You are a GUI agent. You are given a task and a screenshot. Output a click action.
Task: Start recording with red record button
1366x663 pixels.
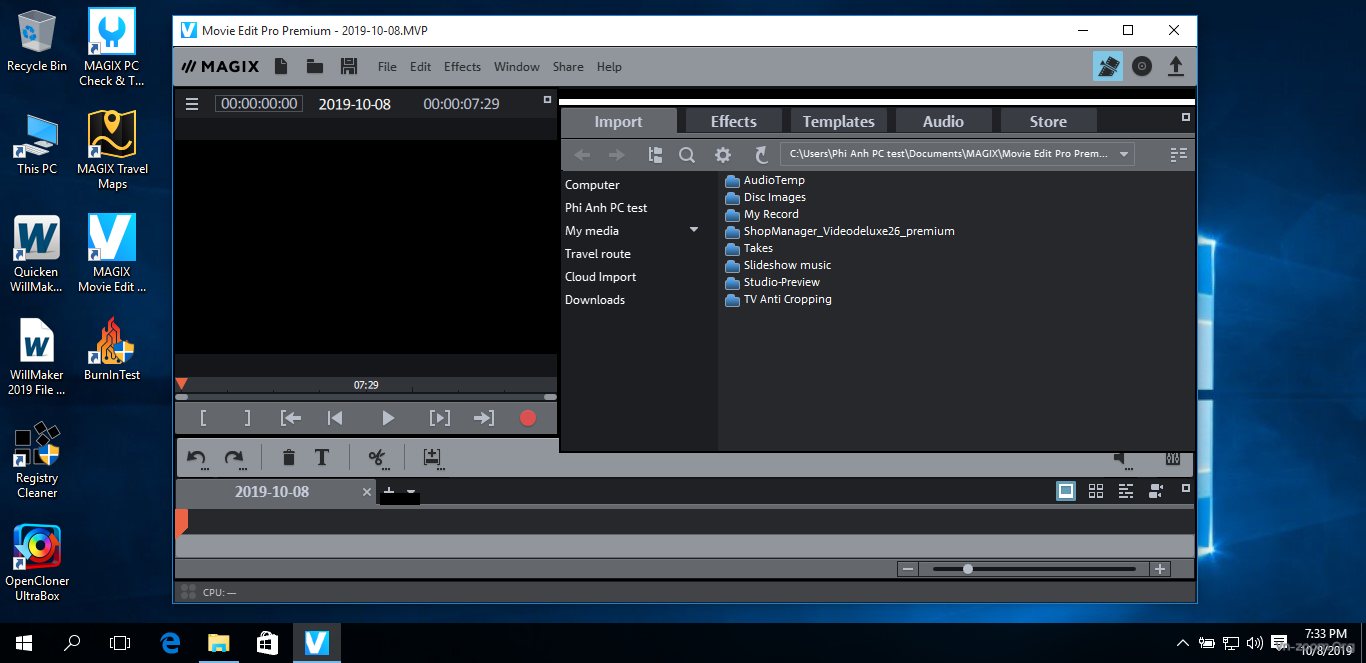528,418
